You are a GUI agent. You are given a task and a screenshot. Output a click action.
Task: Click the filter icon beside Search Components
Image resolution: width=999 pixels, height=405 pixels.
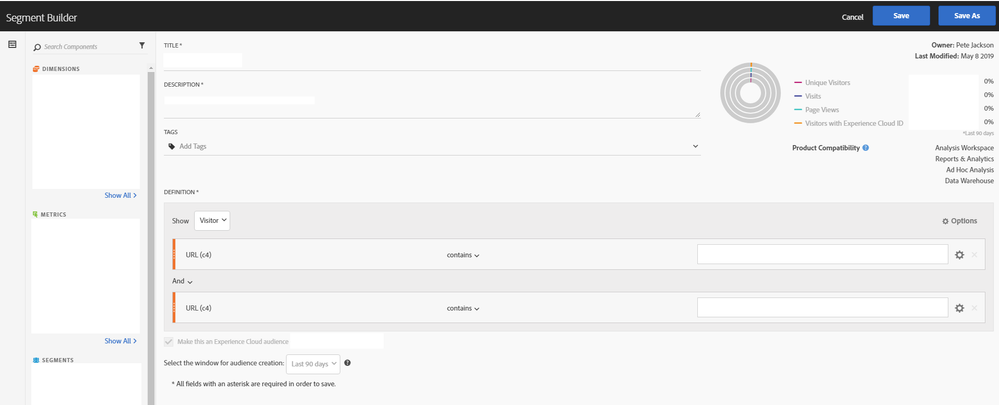tap(142, 46)
